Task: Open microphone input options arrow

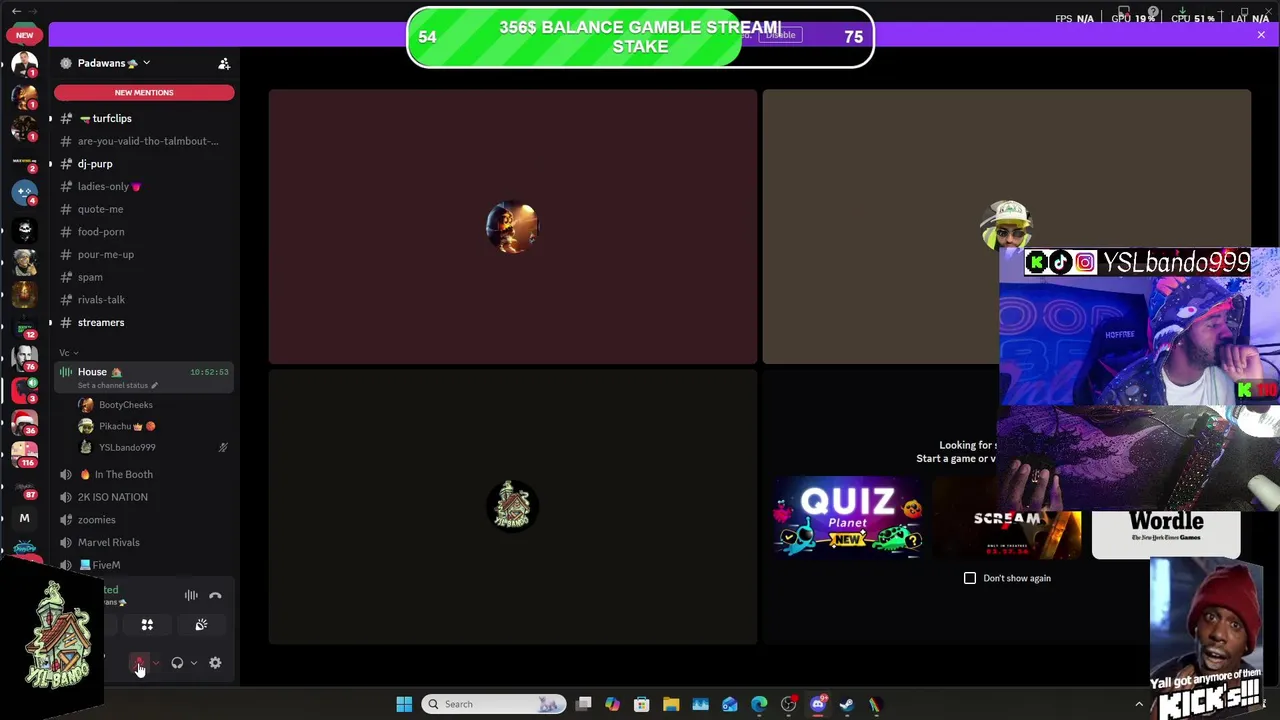Action: tap(156, 663)
